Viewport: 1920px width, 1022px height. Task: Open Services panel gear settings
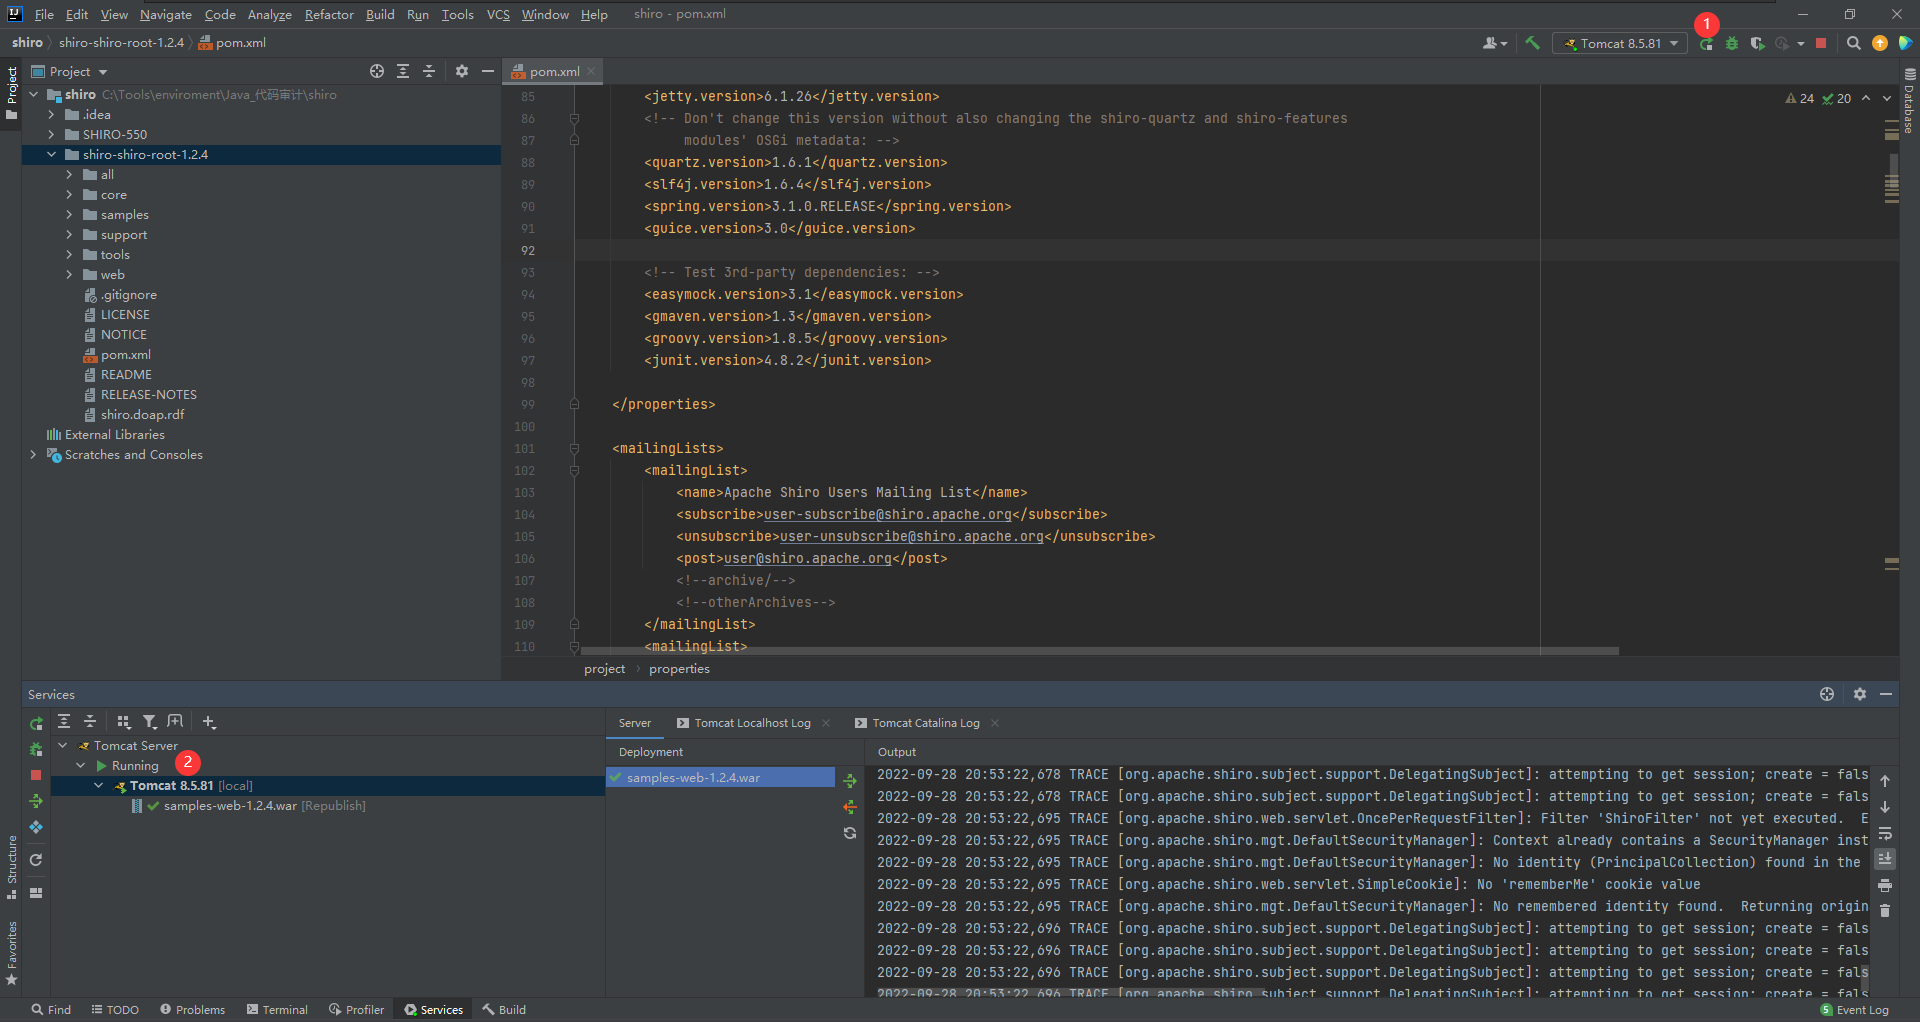(x=1860, y=694)
